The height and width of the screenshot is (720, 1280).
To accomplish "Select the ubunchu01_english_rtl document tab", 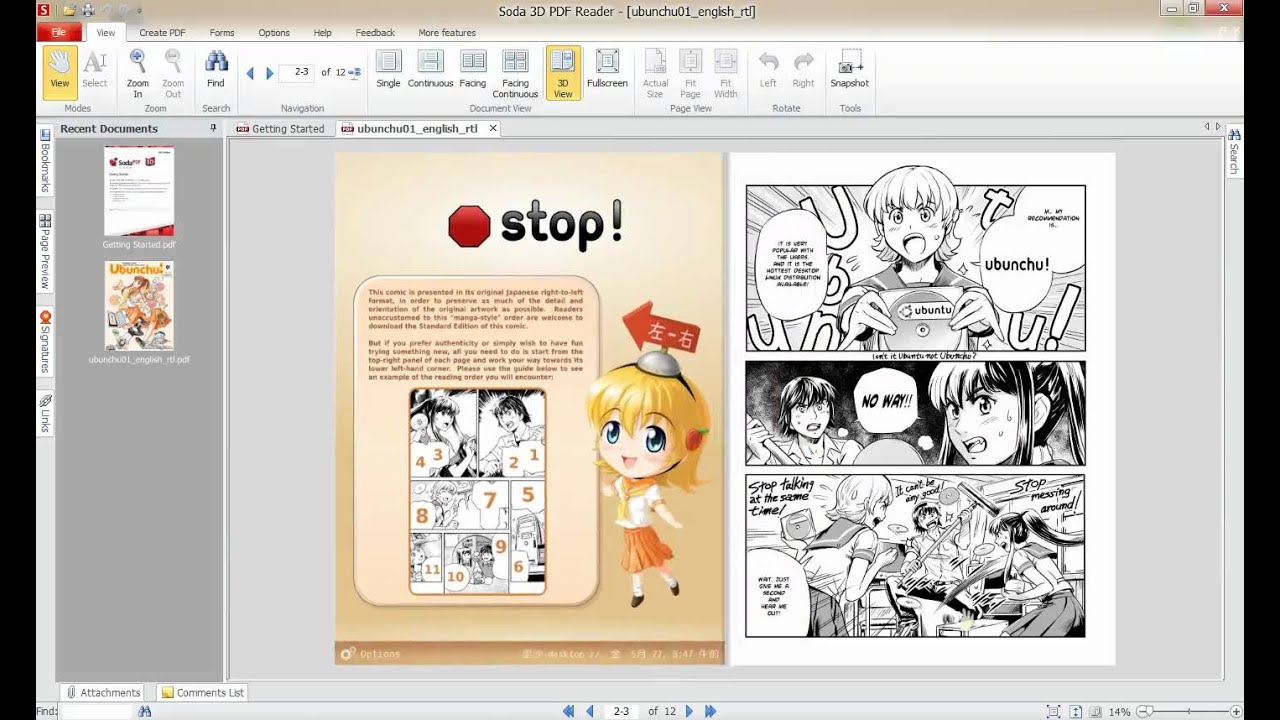I will [417, 129].
